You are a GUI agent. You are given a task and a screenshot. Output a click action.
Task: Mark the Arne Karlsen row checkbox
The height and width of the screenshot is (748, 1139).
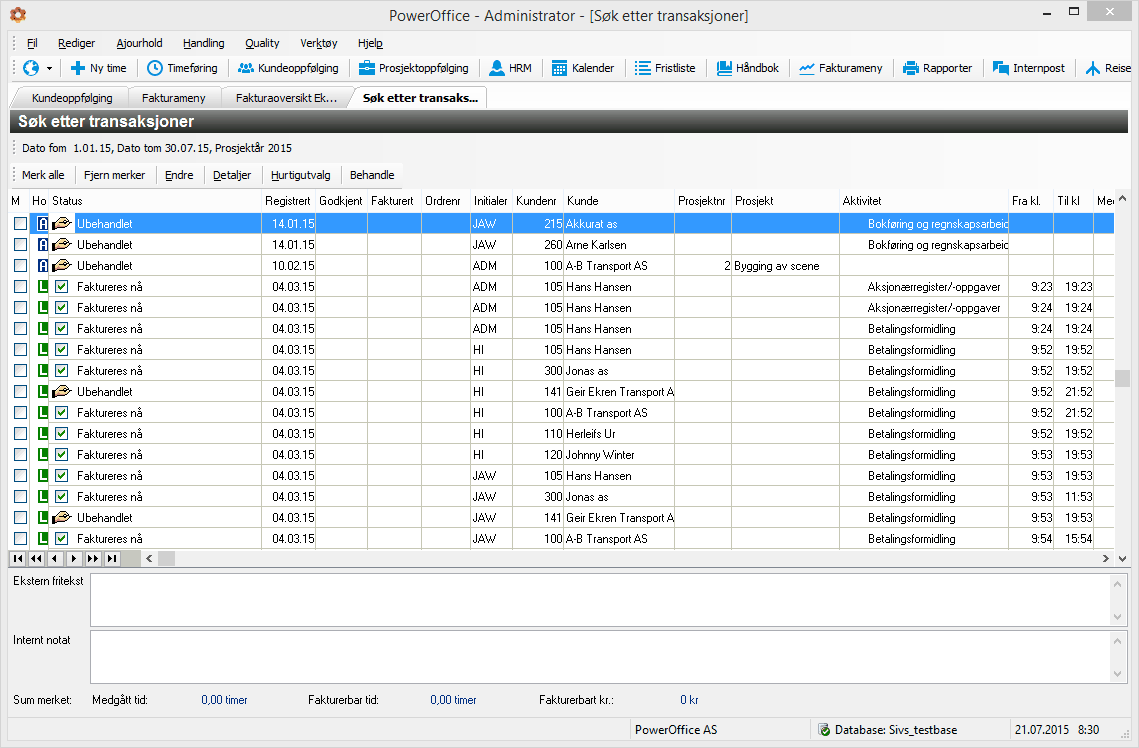20,245
